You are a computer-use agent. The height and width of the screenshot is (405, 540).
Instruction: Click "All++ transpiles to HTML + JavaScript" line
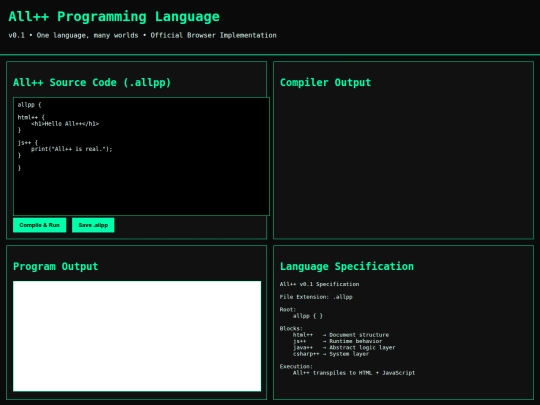click(354, 373)
